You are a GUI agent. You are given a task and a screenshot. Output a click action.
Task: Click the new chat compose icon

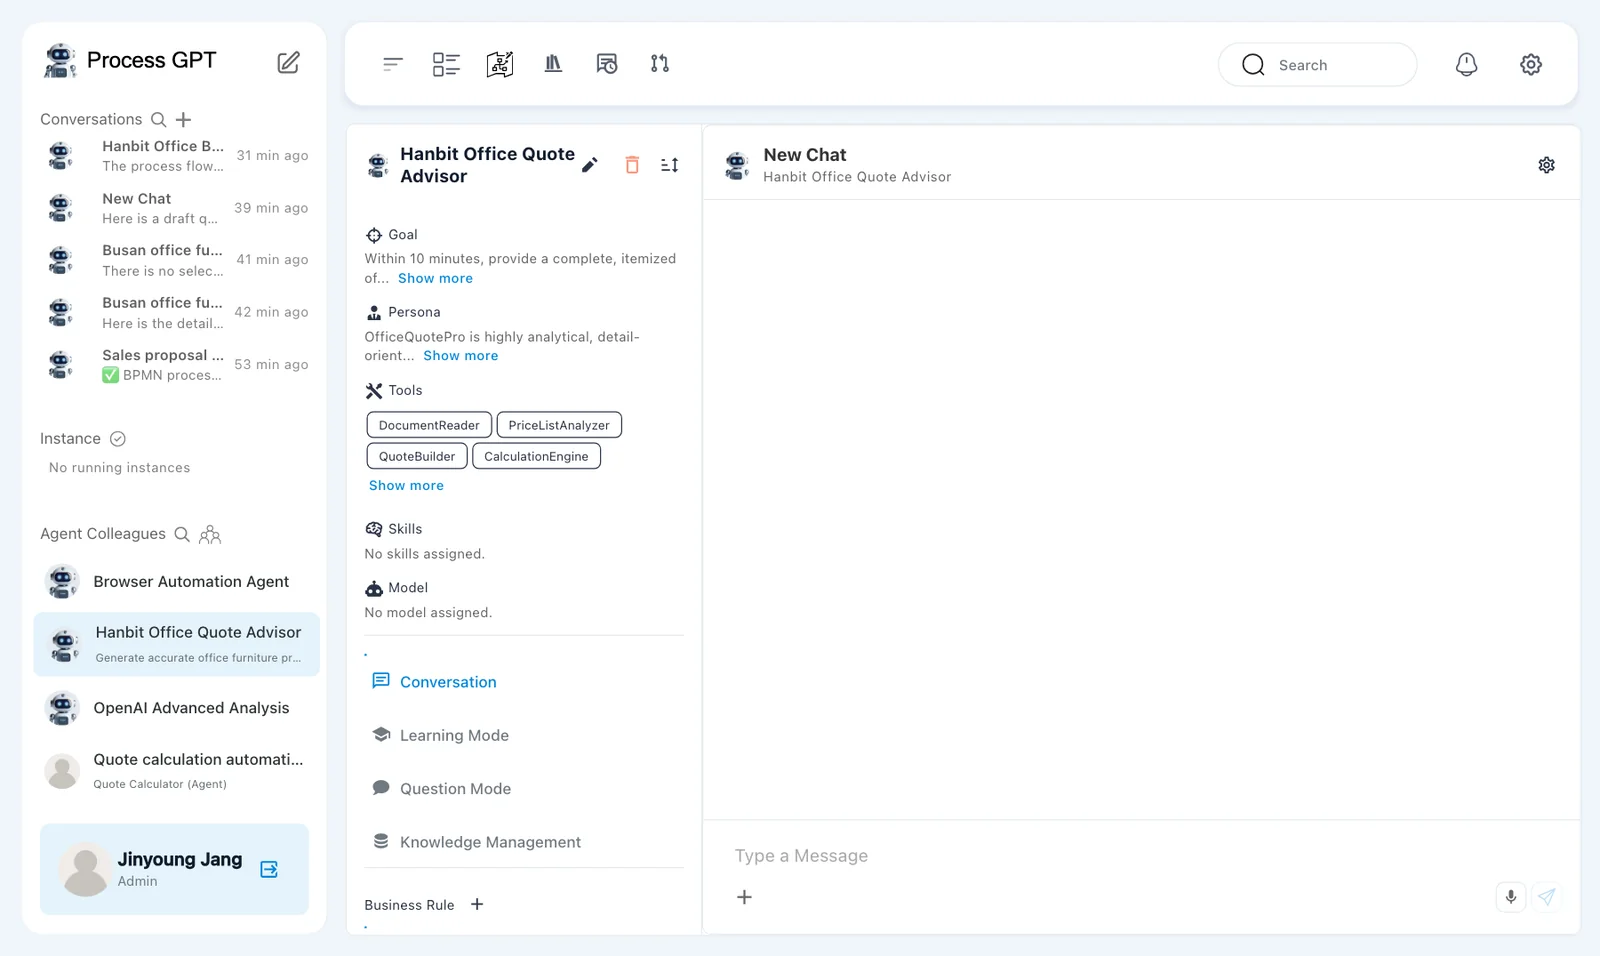pyautogui.click(x=288, y=62)
